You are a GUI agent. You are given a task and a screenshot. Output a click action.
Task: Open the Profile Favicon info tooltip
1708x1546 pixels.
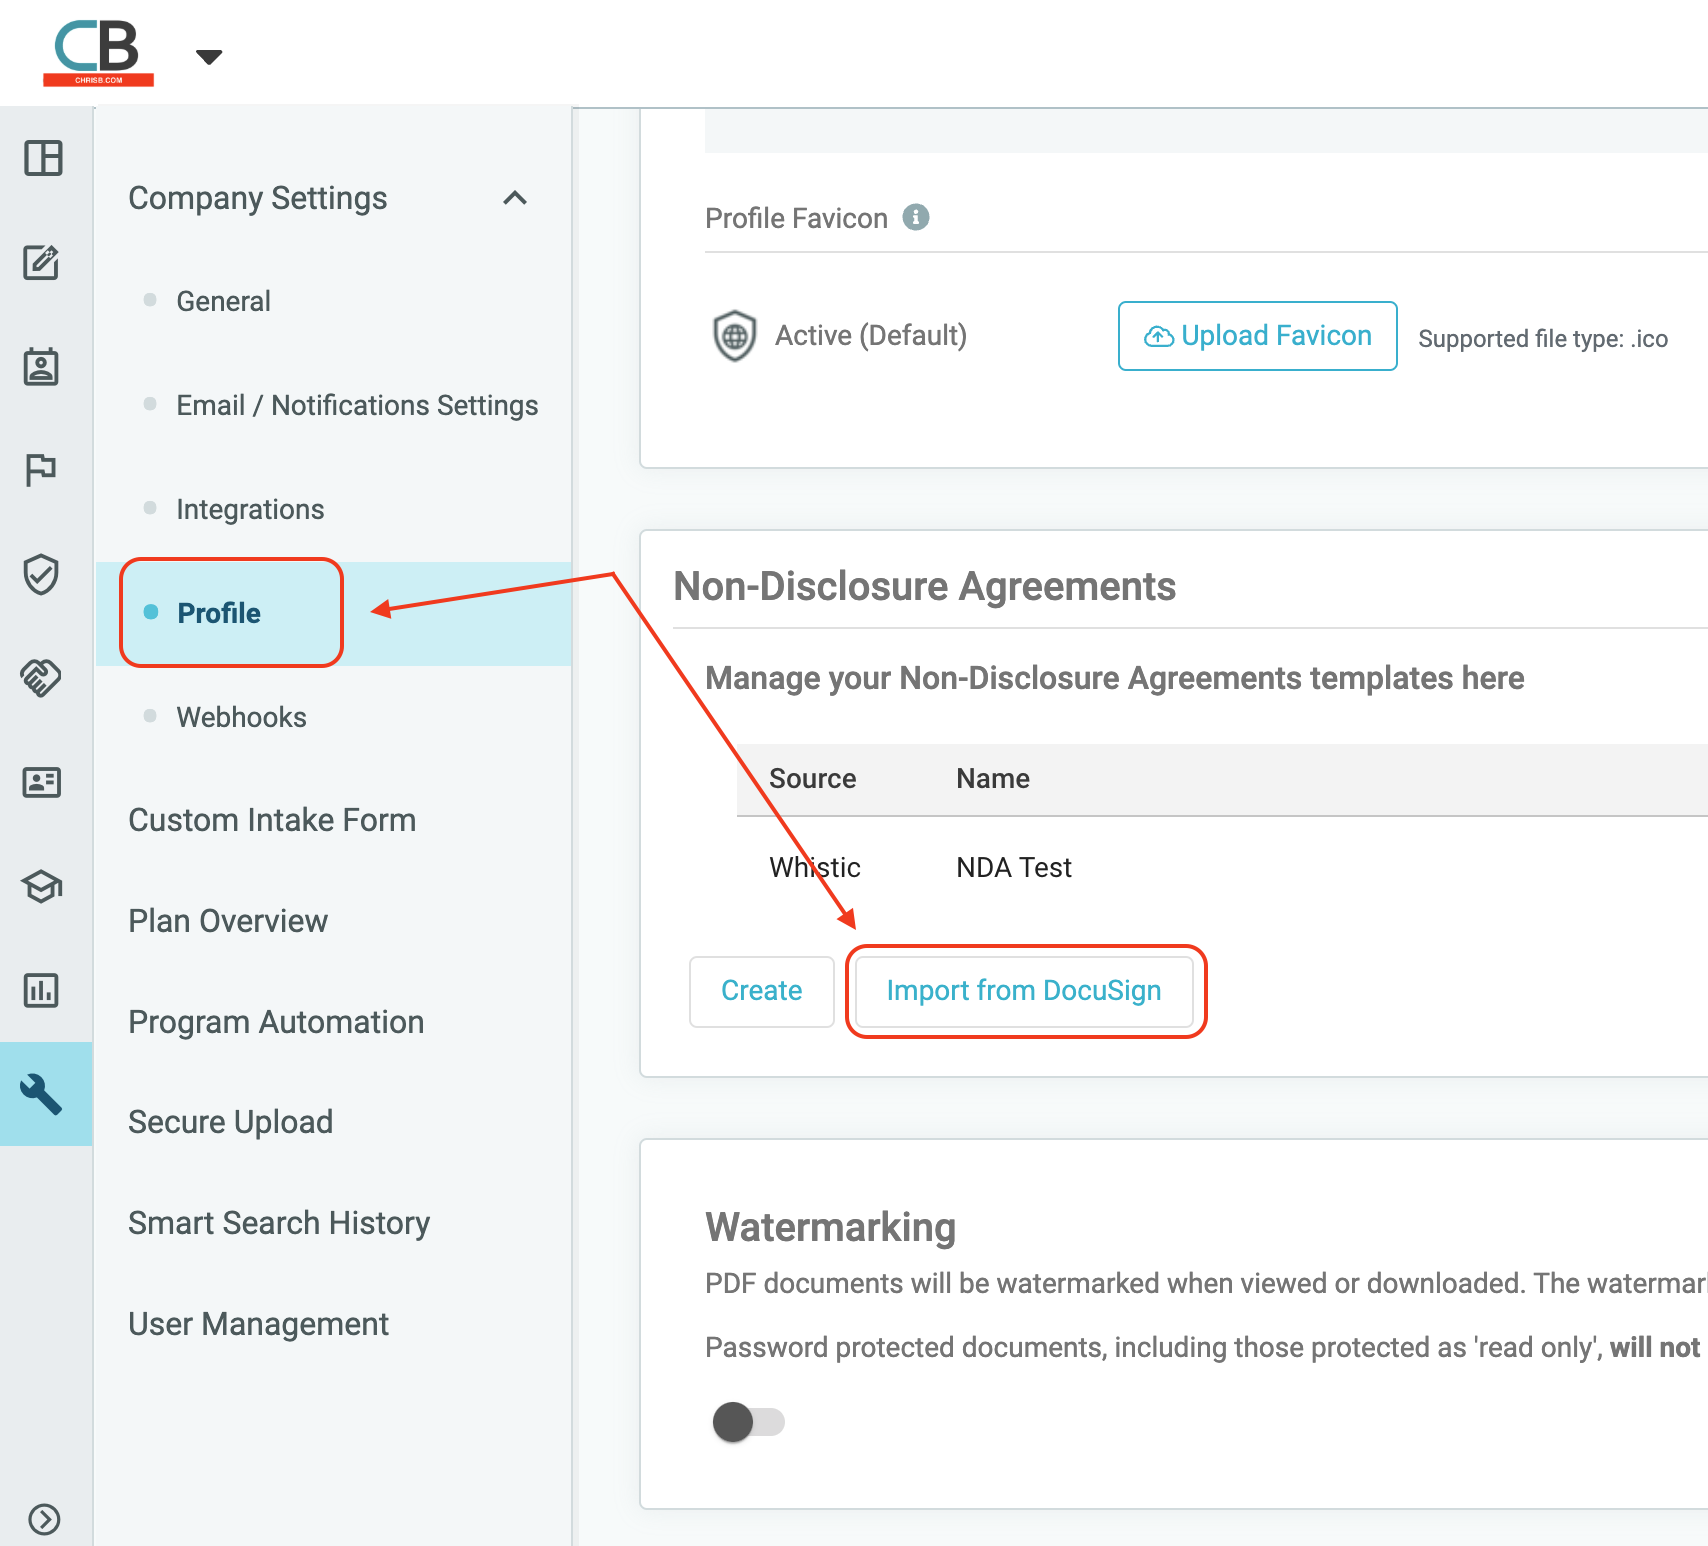click(x=918, y=216)
